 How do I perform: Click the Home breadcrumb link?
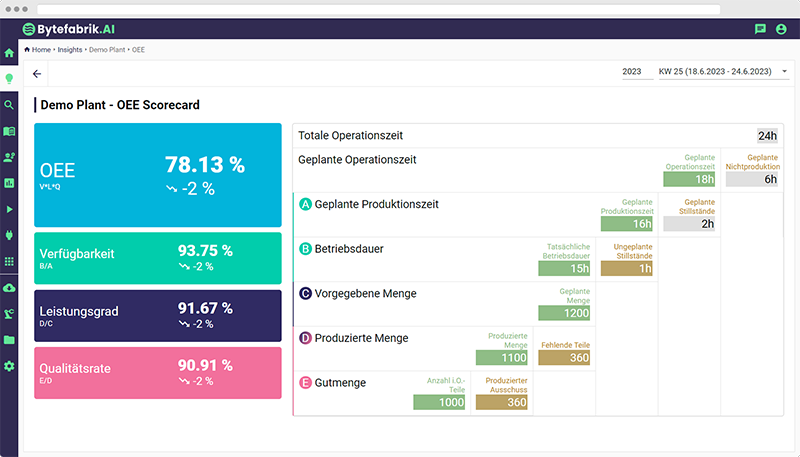[x=40, y=49]
